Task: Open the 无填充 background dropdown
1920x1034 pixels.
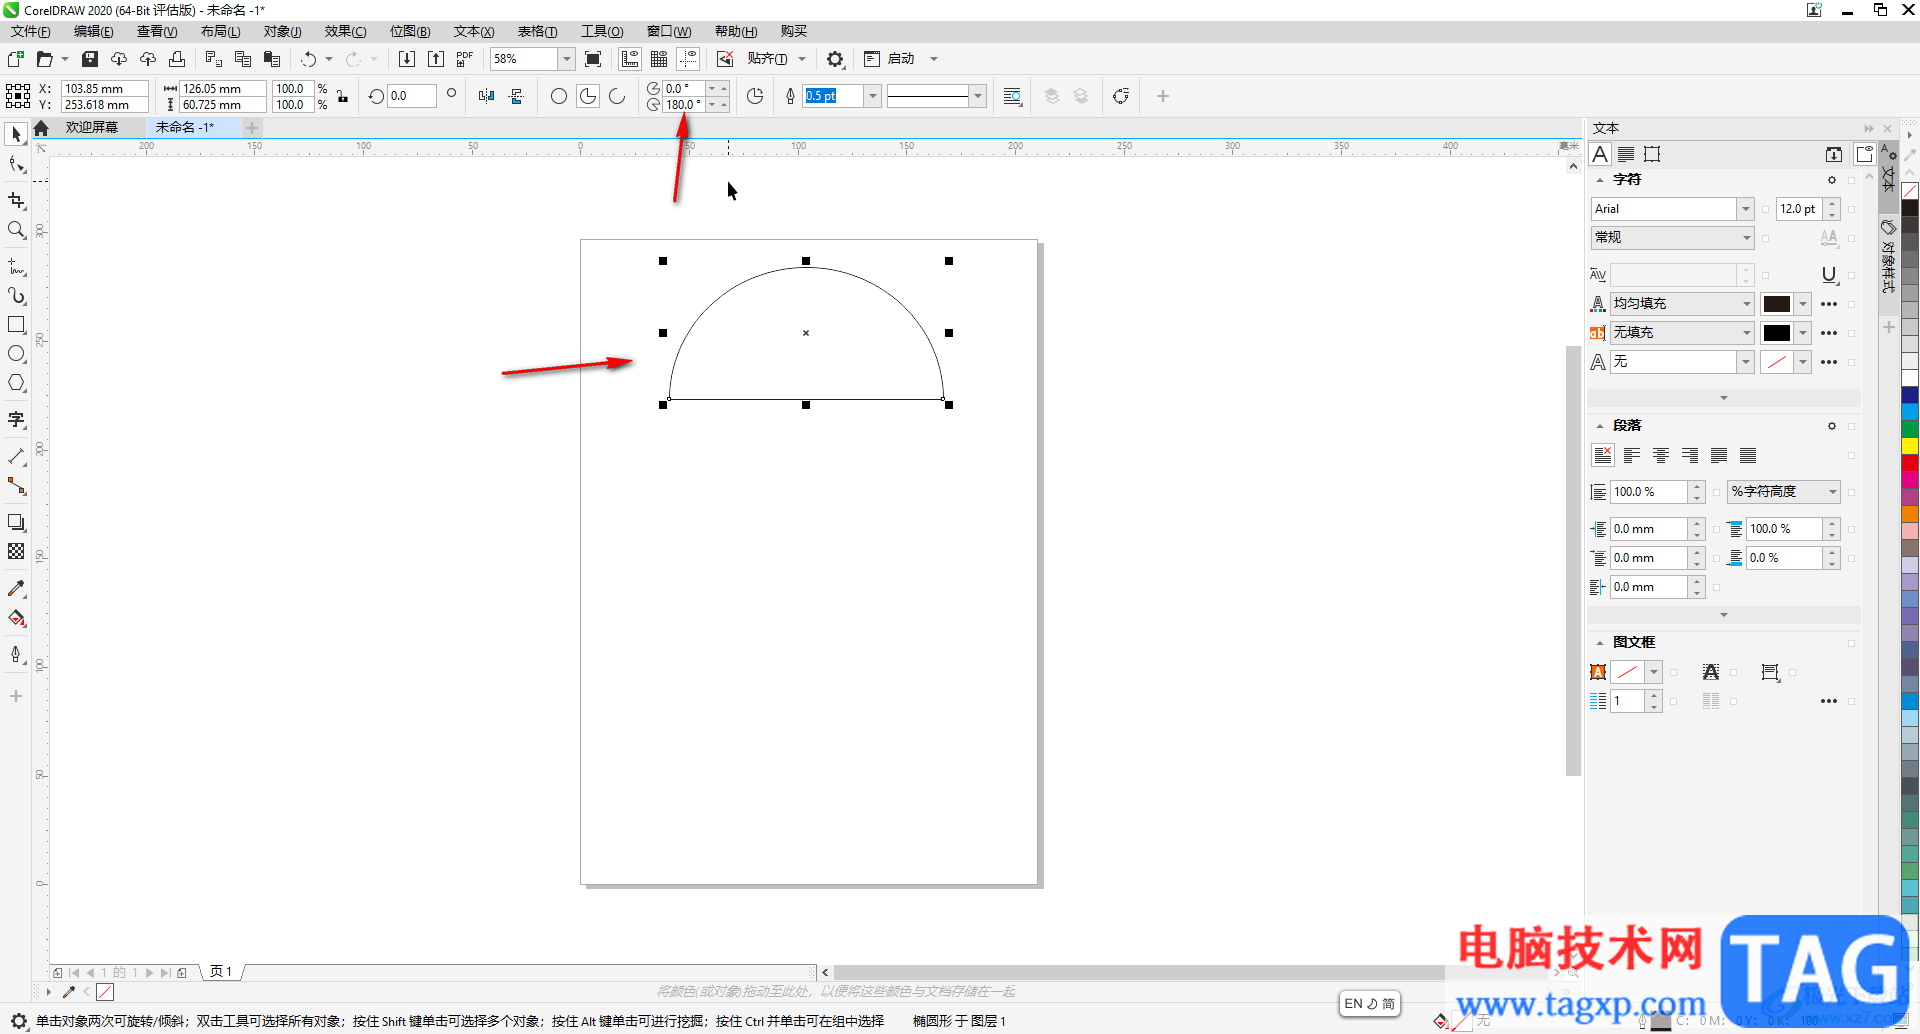Action: (x=1747, y=333)
